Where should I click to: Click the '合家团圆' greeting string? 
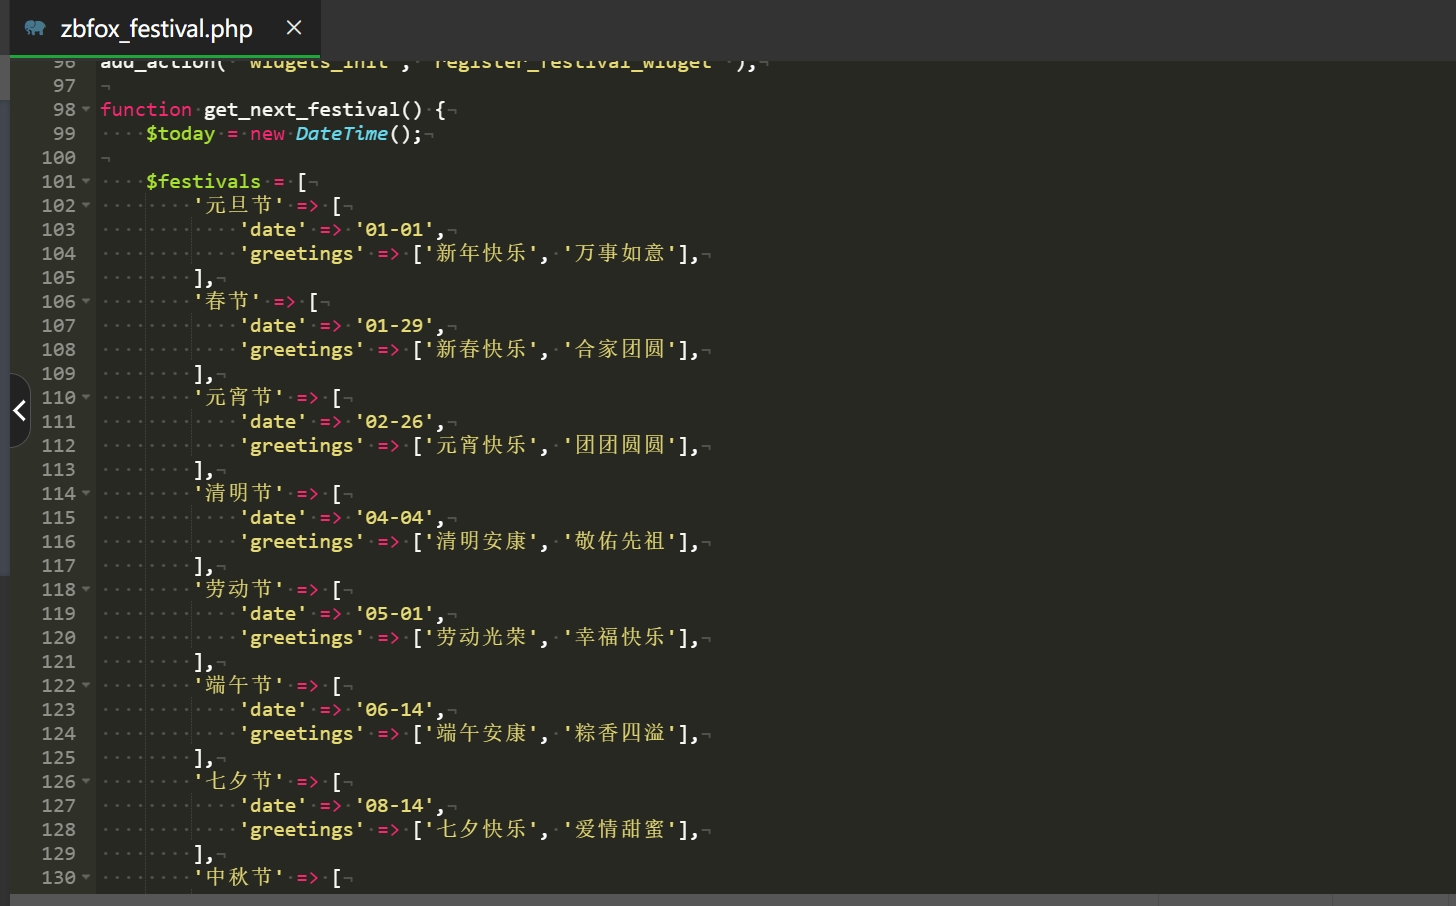coord(620,349)
